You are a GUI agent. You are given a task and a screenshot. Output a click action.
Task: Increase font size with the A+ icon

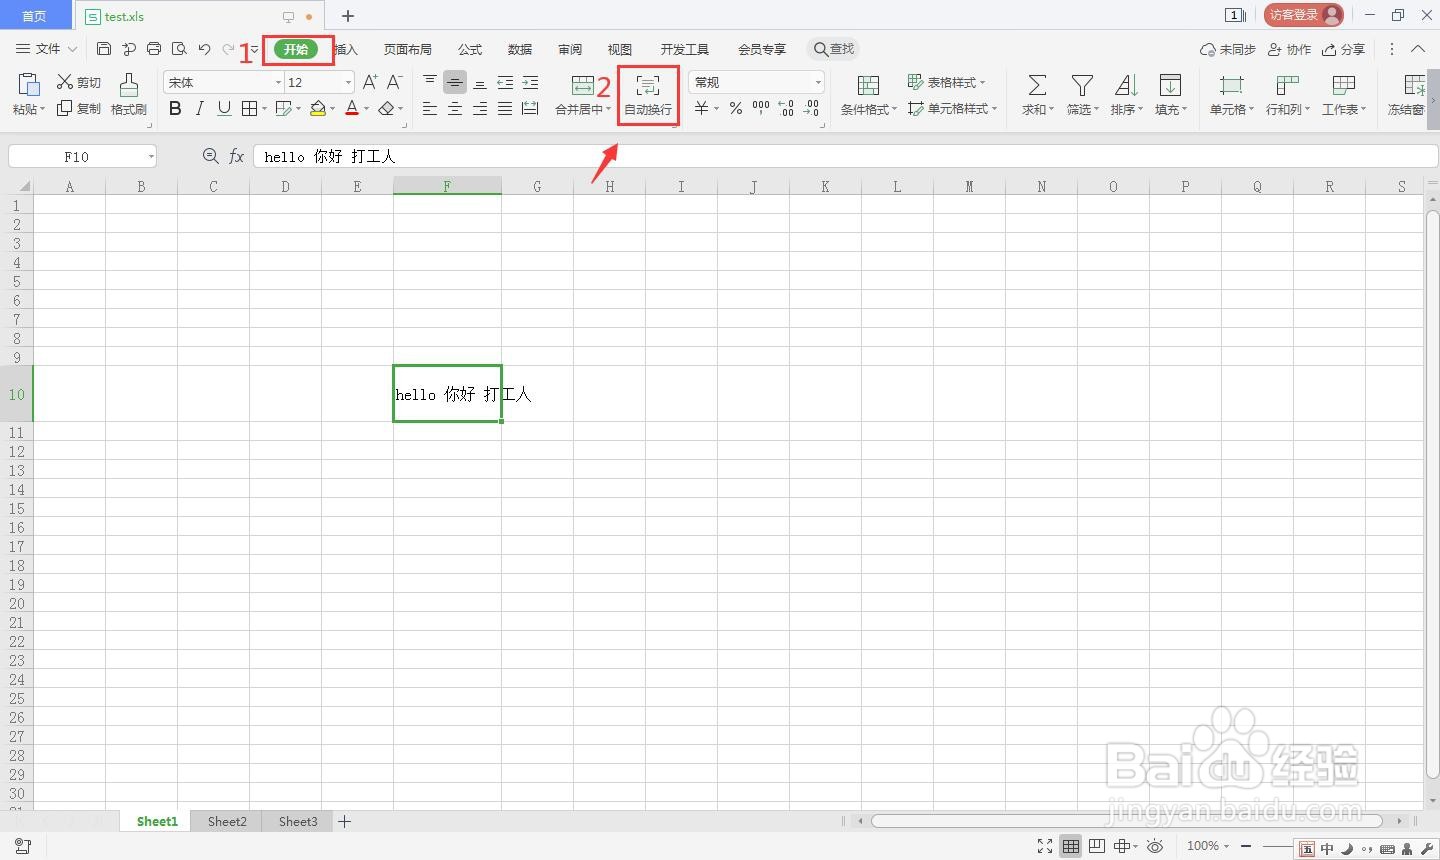coord(370,82)
